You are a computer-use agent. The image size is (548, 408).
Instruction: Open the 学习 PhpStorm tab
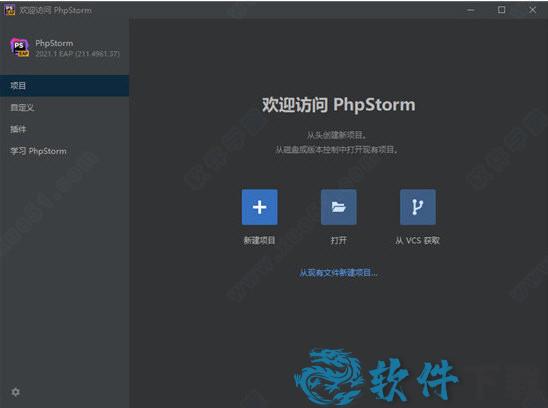click(x=64, y=151)
